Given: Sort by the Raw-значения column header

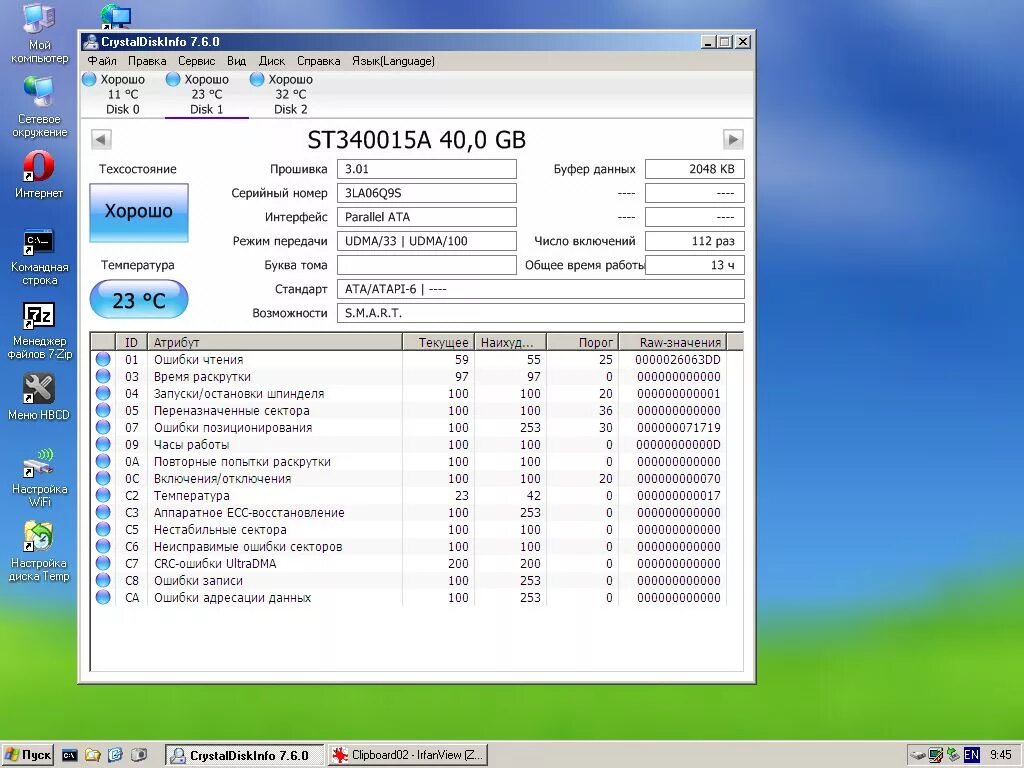Looking at the screenshot, I should coord(673,342).
